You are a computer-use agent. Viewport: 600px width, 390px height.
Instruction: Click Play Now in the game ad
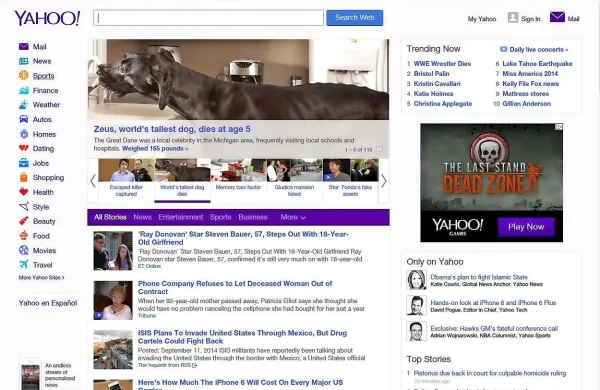(526, 227)
